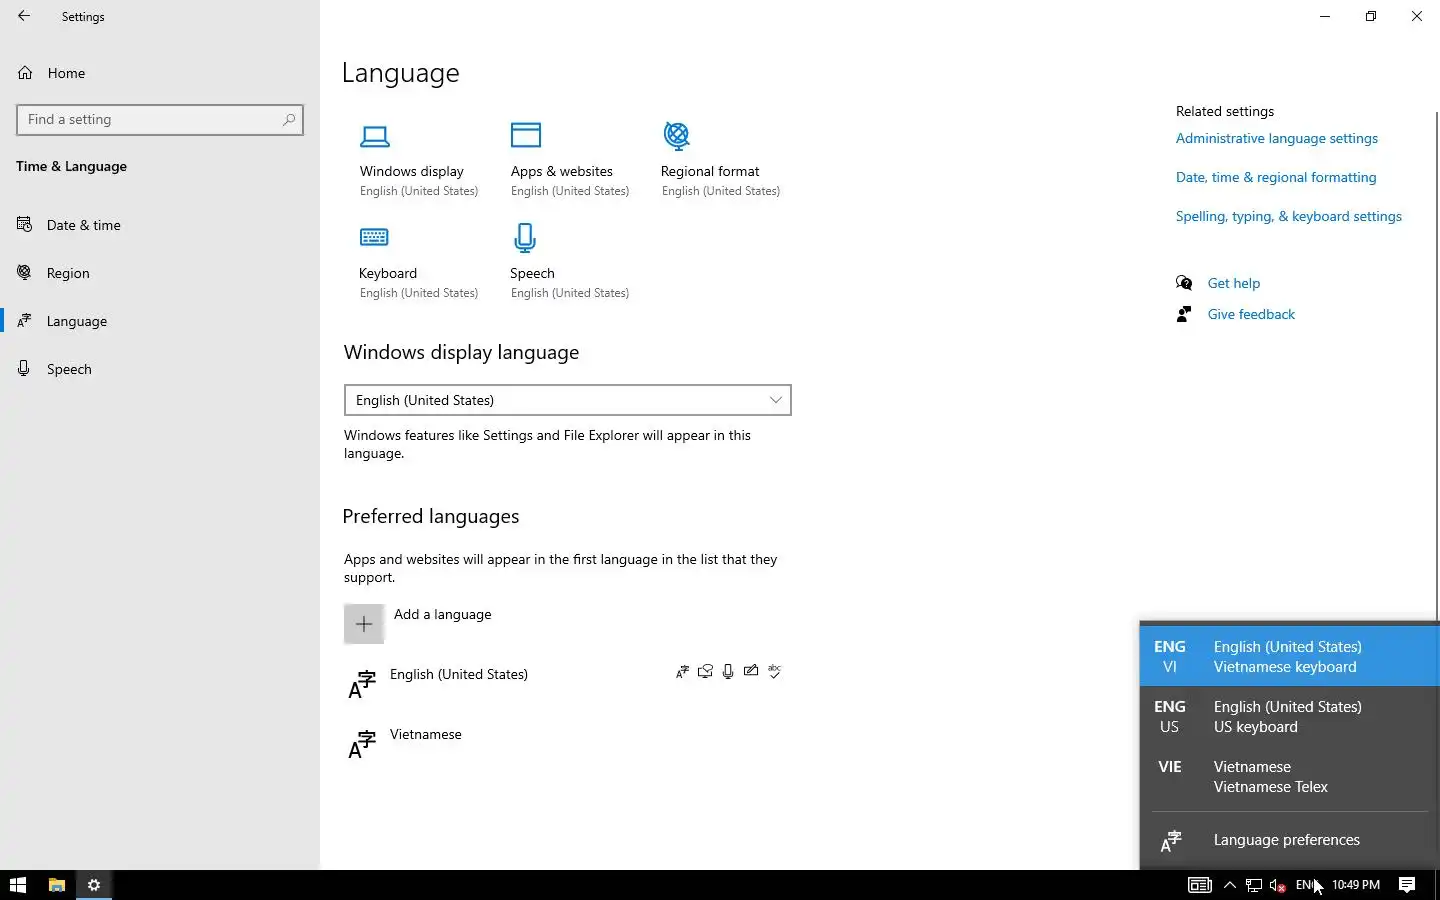The width and height of the screenshot is (1440, 900).
Task: Click the Home icon in sidebar
Action: tap(26, 73)
